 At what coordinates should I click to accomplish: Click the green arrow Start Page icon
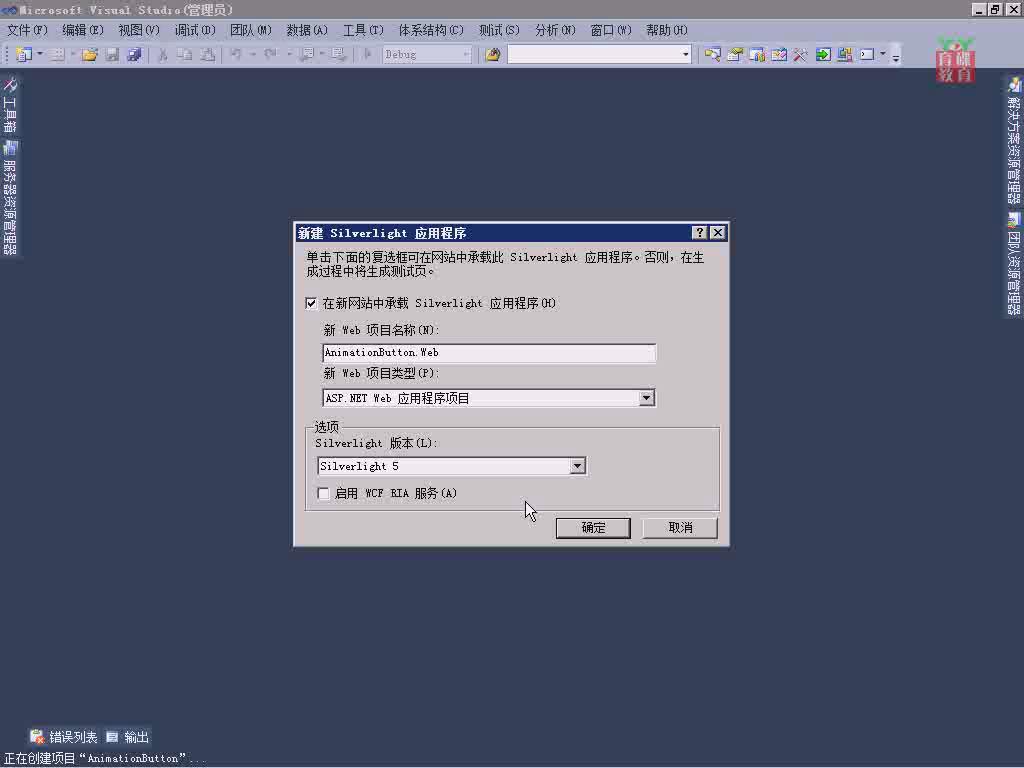click(823, 55)
